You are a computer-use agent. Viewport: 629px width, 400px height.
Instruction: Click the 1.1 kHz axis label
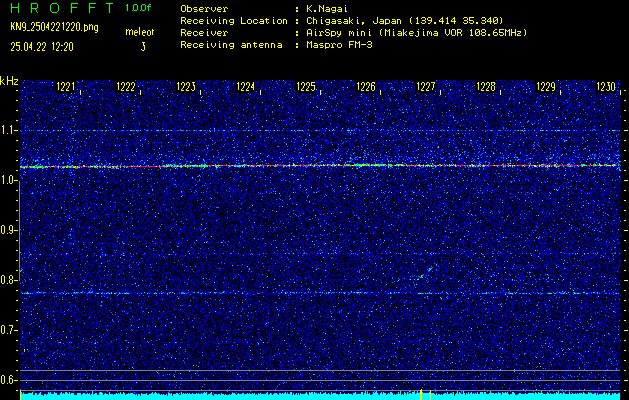(9, 131)
